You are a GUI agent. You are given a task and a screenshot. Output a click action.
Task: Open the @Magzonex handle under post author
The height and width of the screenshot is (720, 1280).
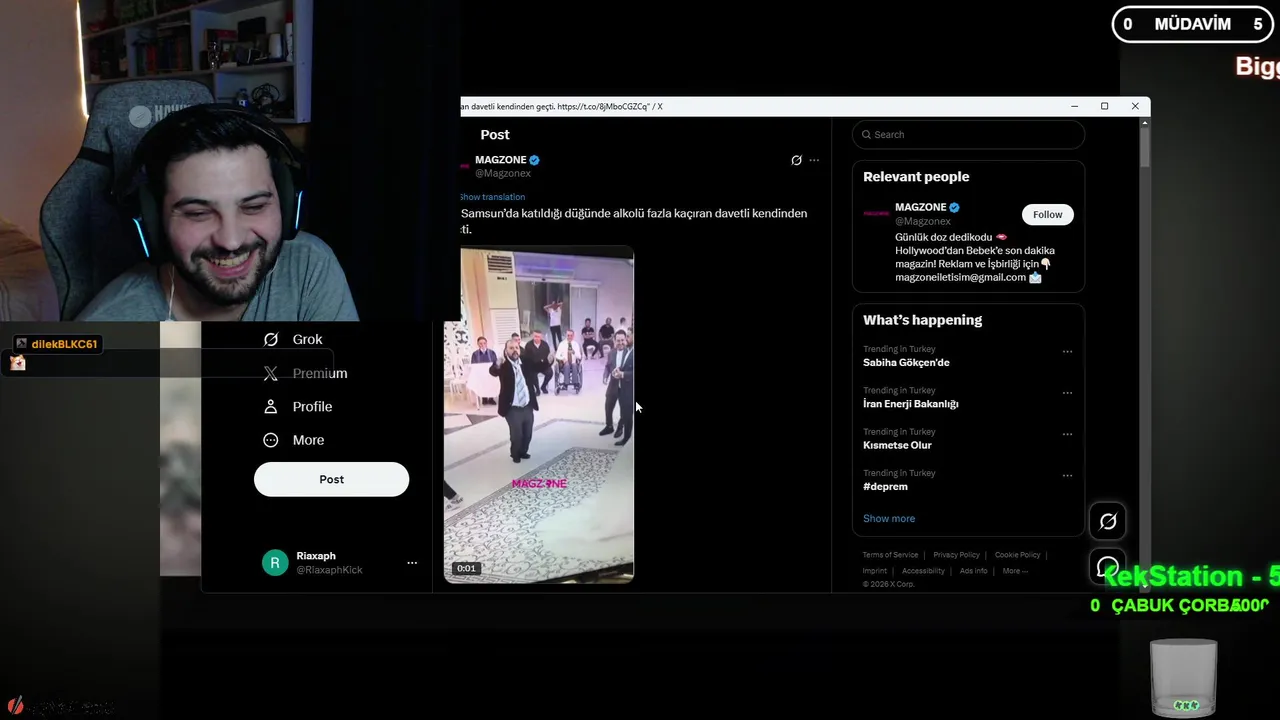coord(503,174)
